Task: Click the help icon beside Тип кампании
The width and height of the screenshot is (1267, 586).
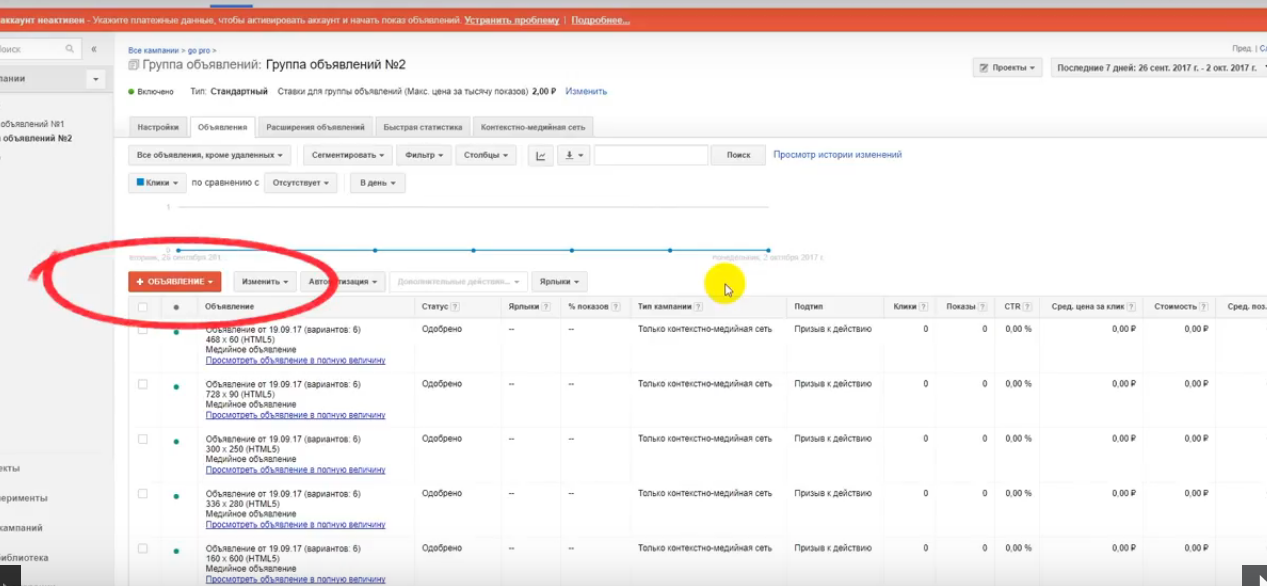Action: coord(698,307)
